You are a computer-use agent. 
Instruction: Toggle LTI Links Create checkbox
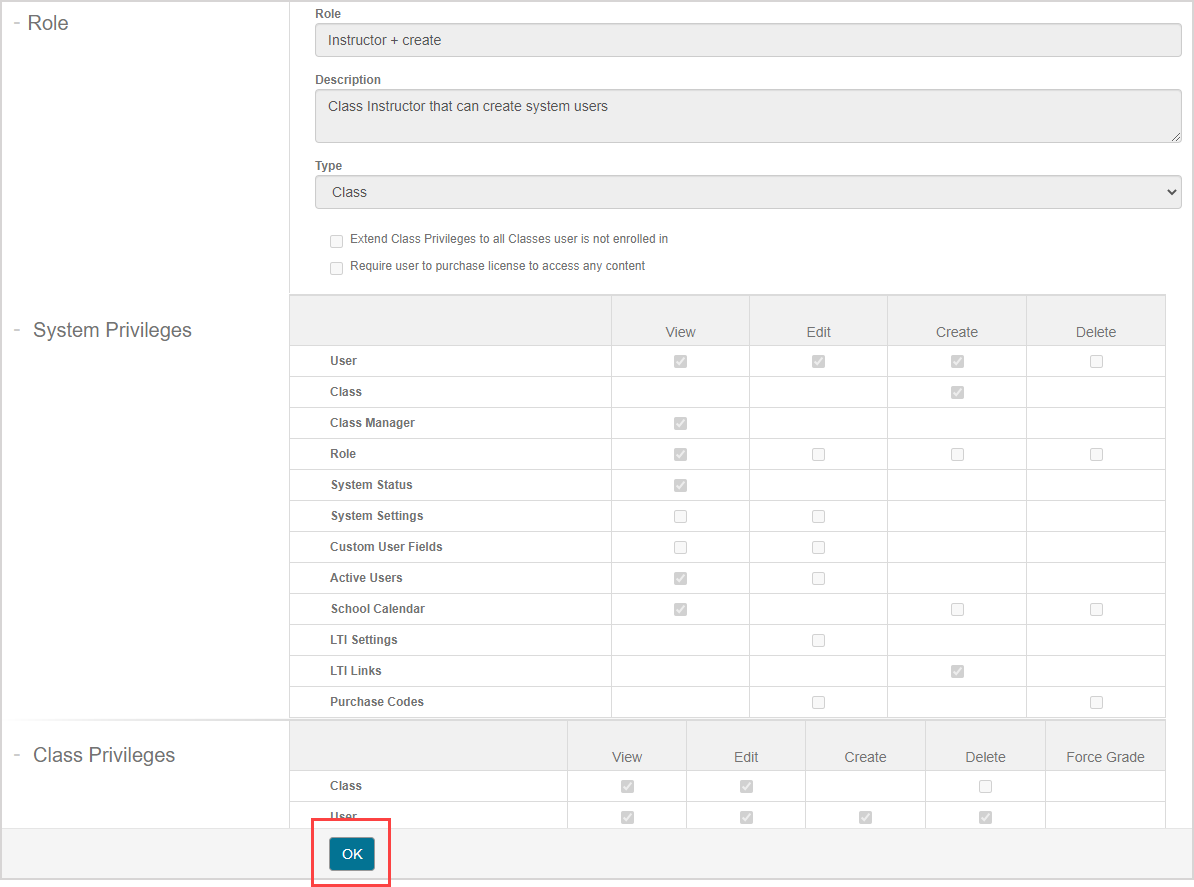coord(957,671)
